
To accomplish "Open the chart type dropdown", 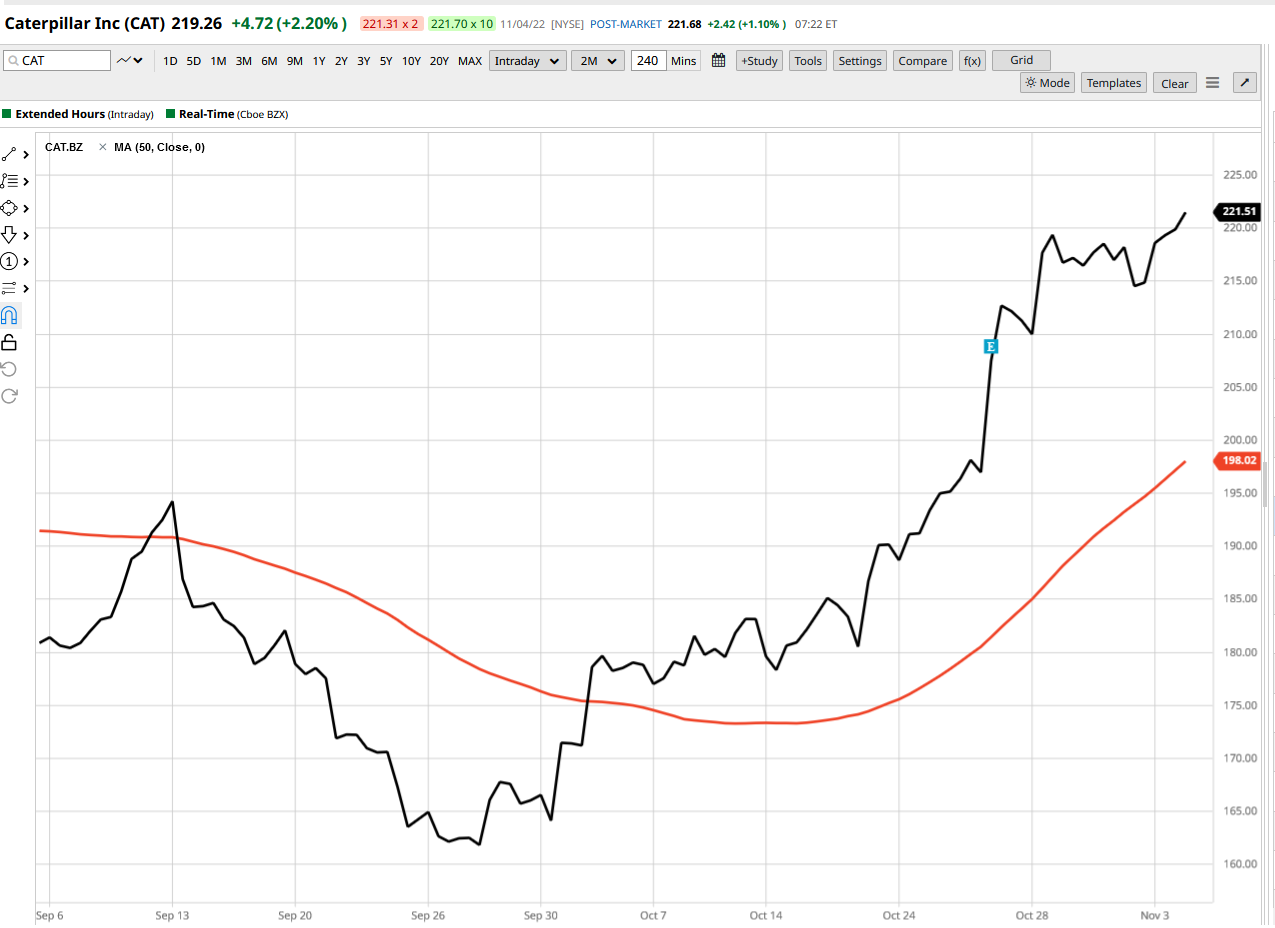I will pyautogui.click(x=130, y=61).
